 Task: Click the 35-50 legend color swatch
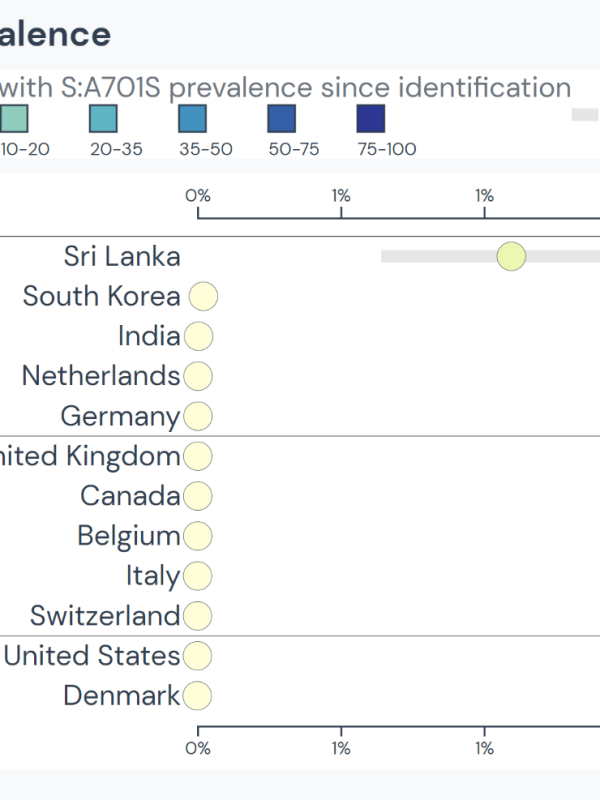coord(192,119)
